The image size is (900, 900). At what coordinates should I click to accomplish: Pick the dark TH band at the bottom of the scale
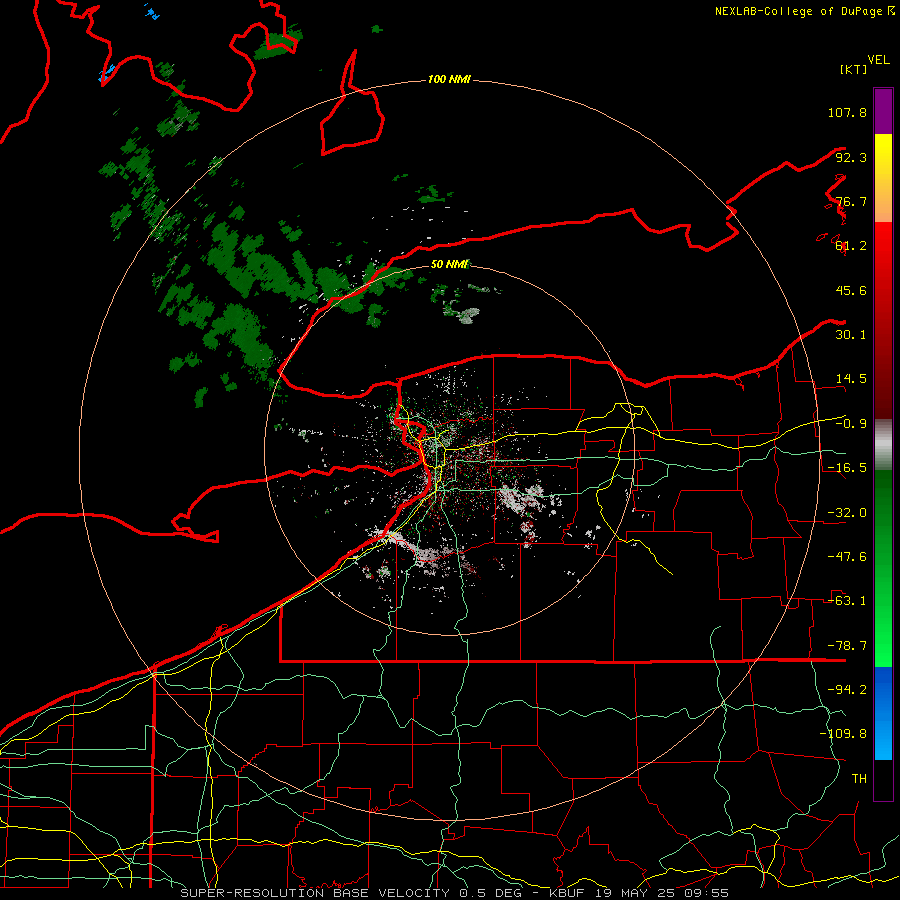[x=883, y=780]
